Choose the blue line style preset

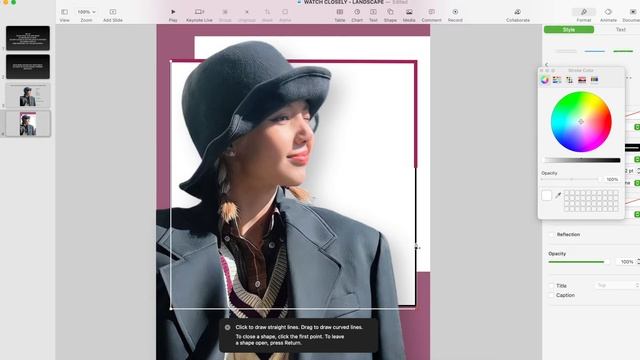pyautogui.click(x=594, y=51)
